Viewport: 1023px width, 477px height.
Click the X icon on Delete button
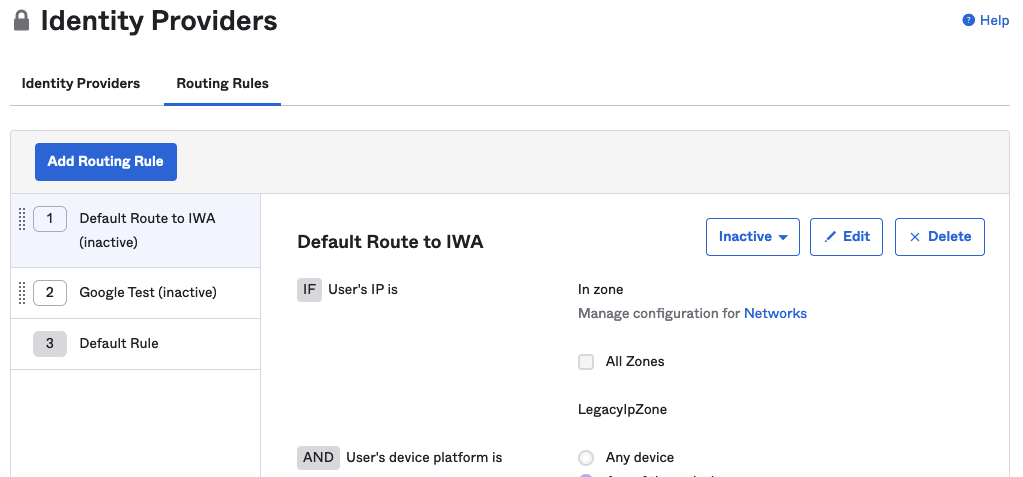pos(914,237)
